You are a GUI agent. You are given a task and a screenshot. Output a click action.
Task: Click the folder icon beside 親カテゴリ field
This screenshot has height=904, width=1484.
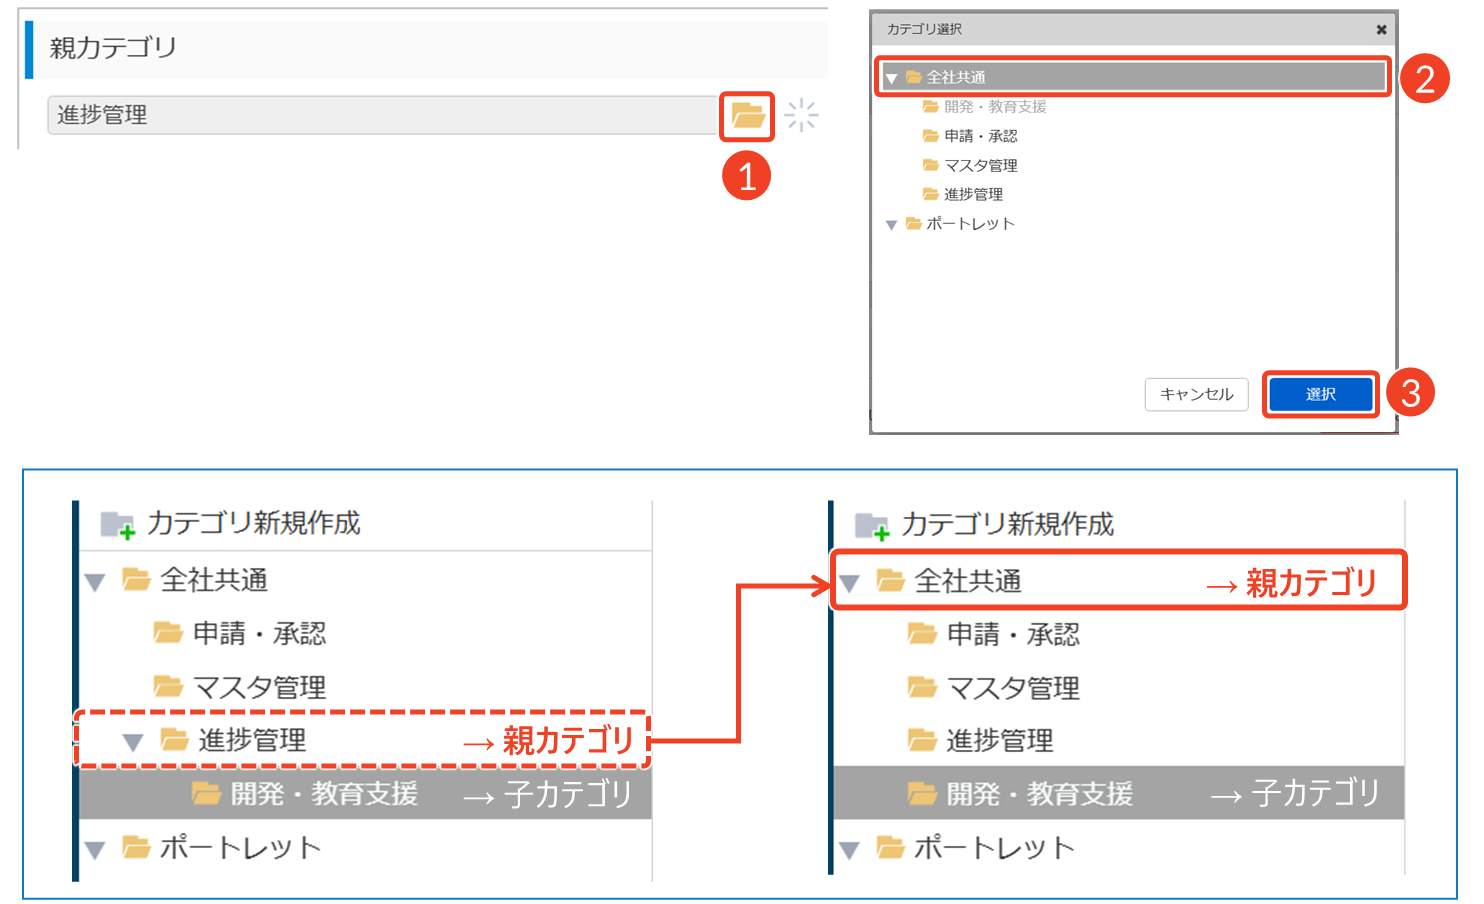[x=747, y=116]
